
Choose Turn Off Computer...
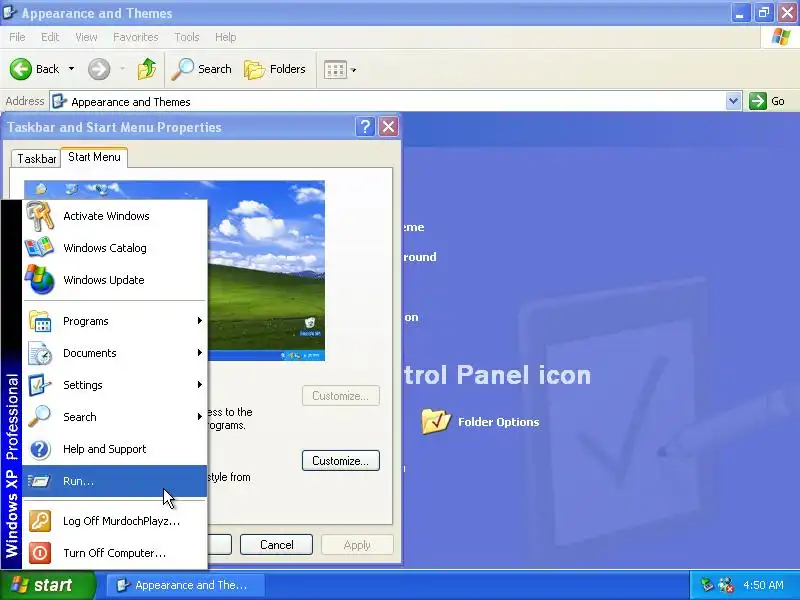click(x=115, y=553)
